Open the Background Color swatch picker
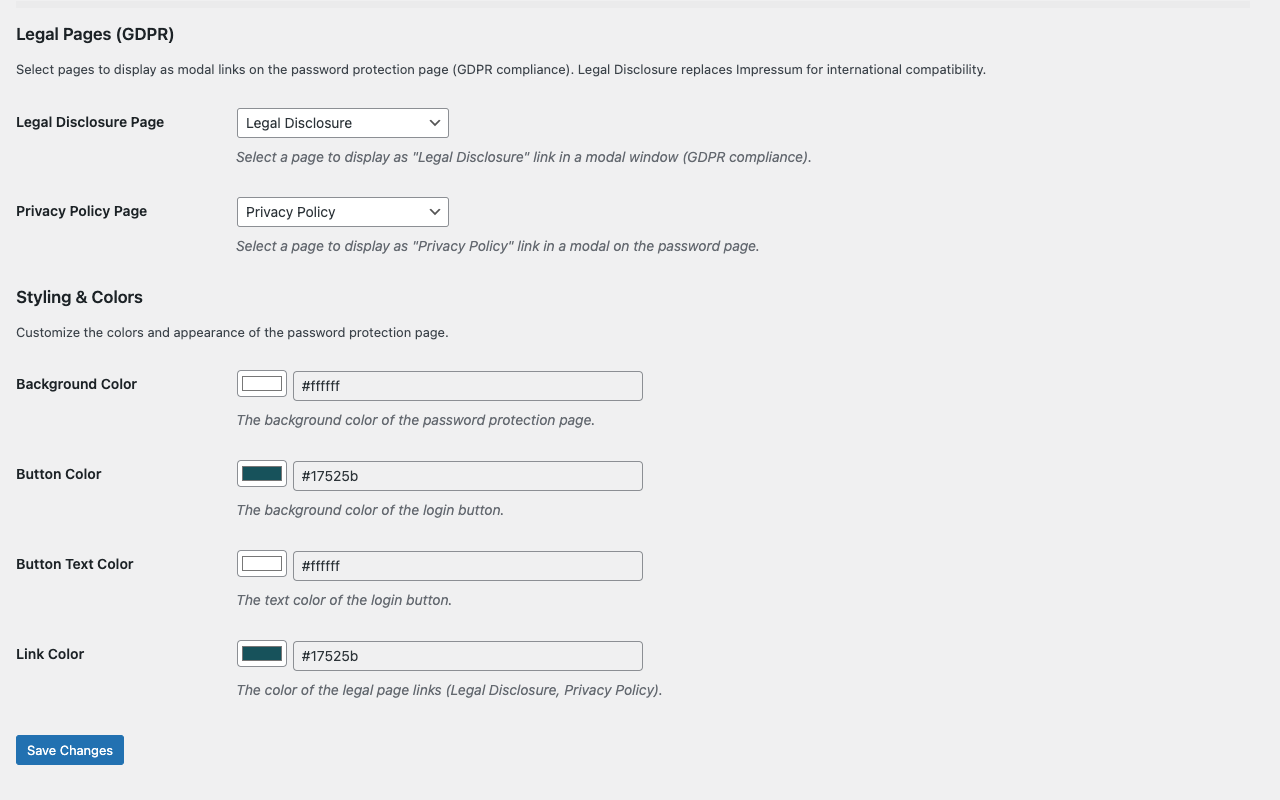 262,384
